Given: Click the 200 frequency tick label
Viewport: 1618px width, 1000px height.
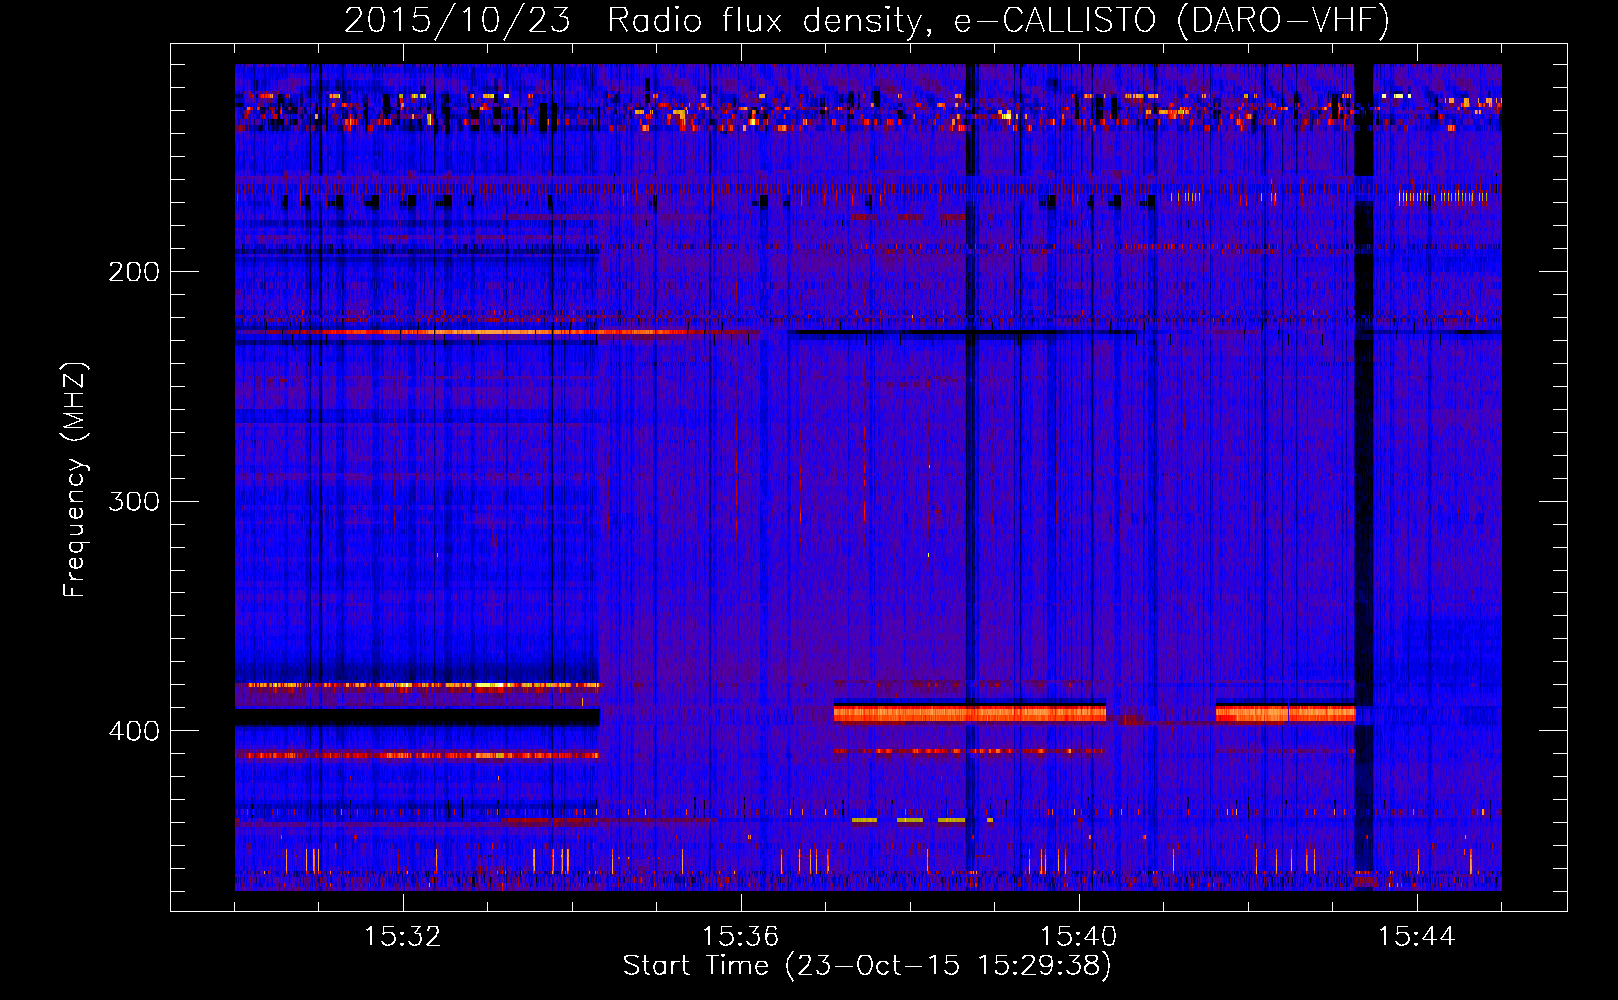Looking at the screenshot, I should click(134, 272).
